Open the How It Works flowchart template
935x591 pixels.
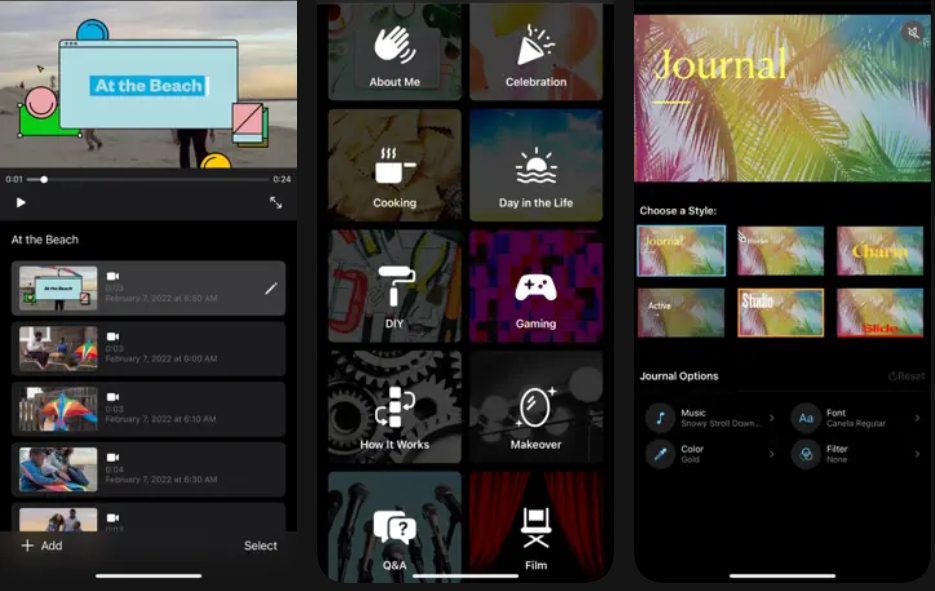pos(394,407)
